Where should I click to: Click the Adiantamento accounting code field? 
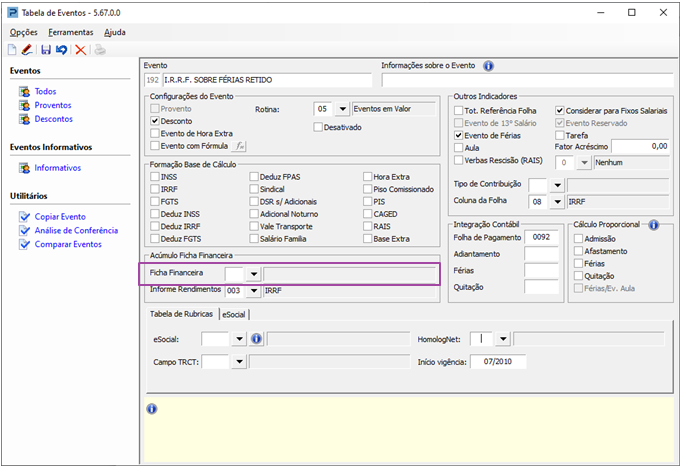[541, 254]
